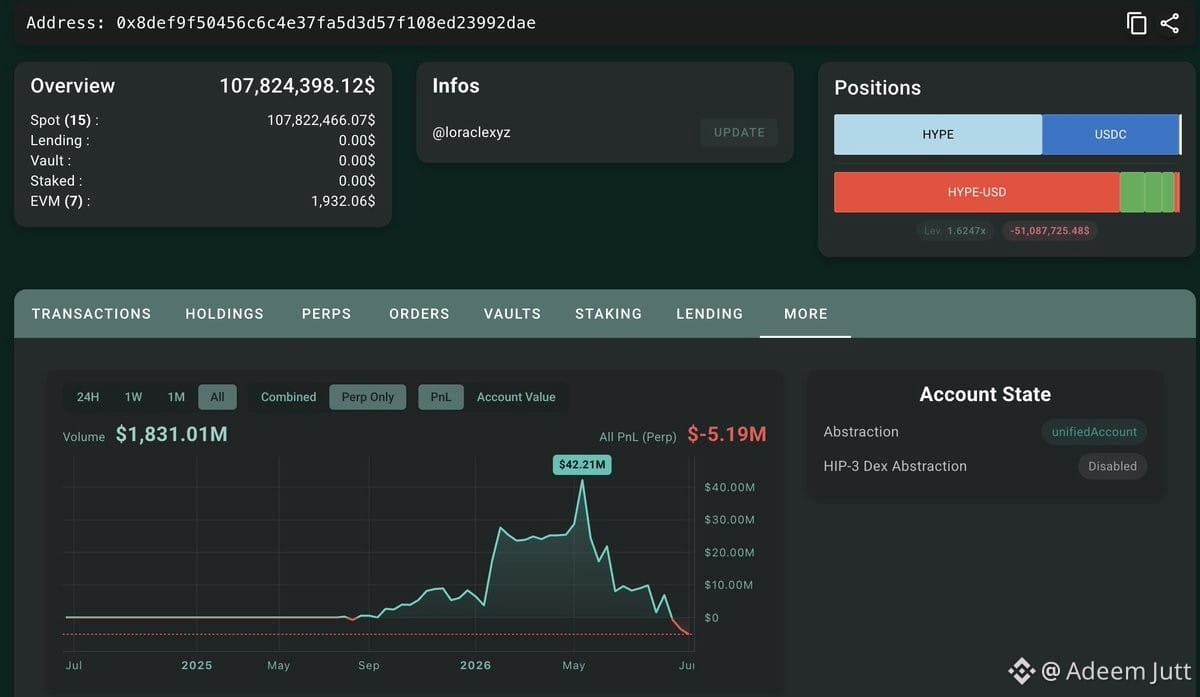Select the All time range
This screenshot has width=1200, height=697.
tap(217, 397)
